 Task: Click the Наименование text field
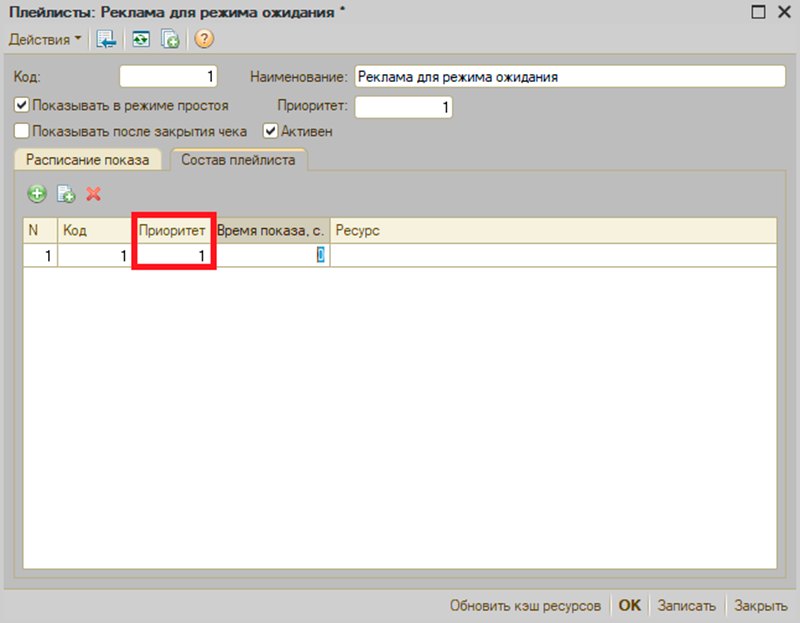(x=569, y=77)
